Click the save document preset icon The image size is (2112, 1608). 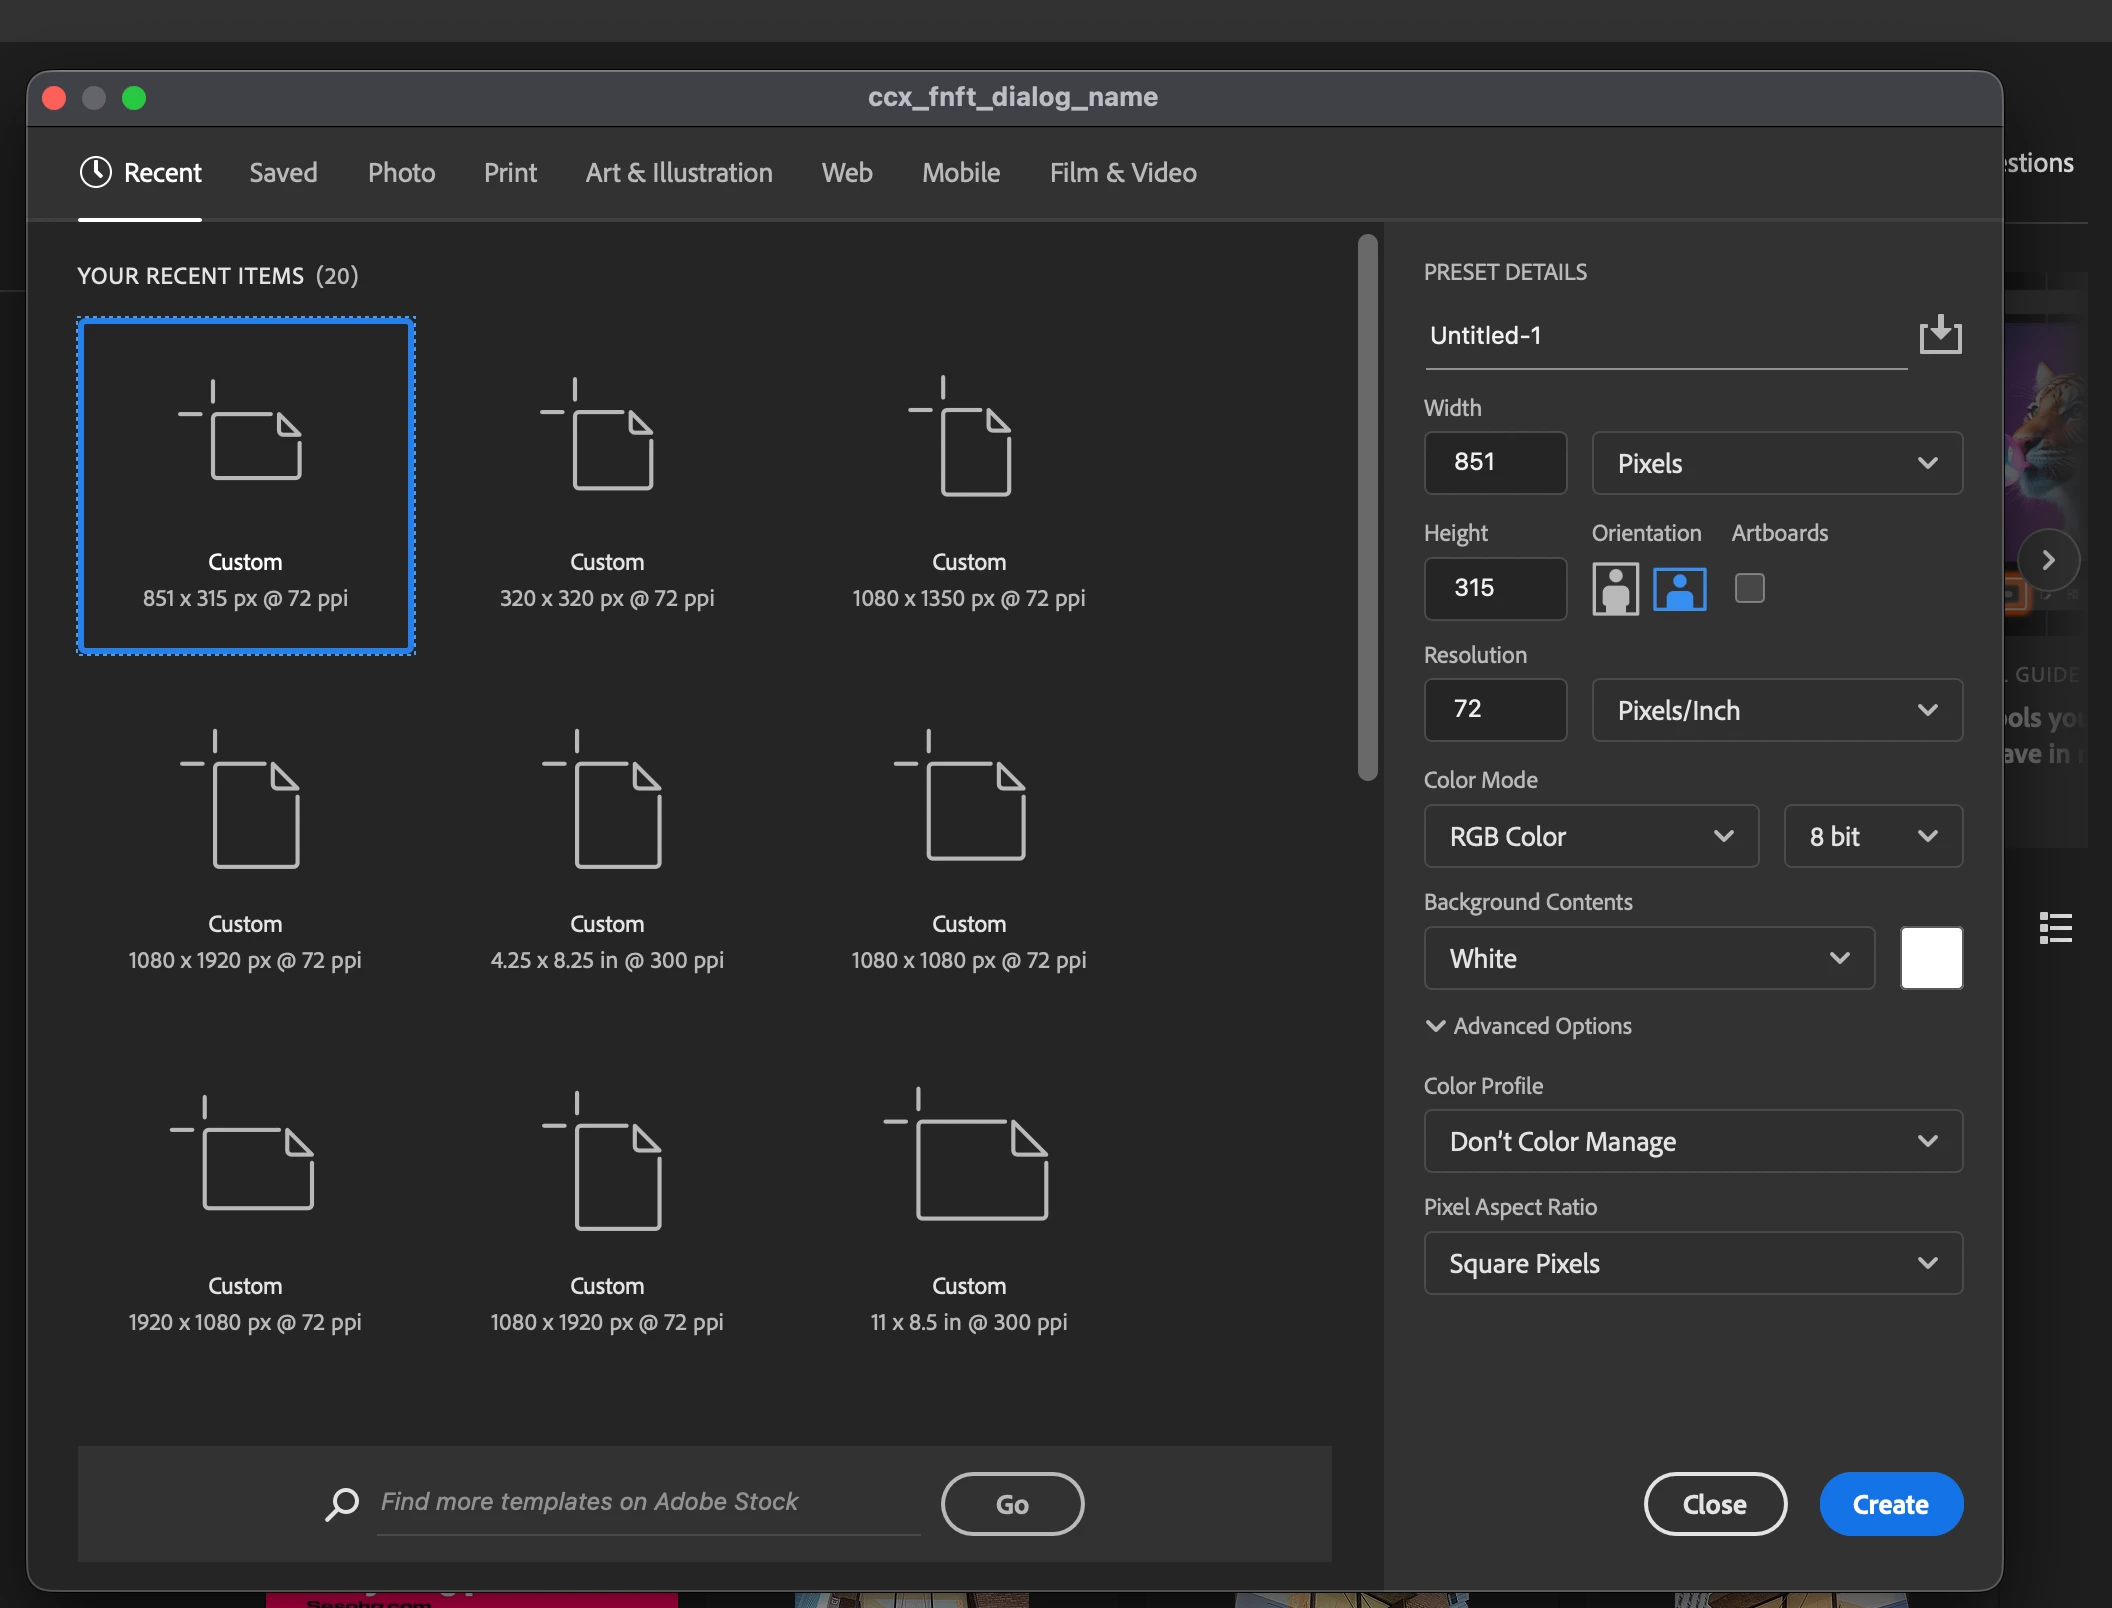[x=1940, y=335]
